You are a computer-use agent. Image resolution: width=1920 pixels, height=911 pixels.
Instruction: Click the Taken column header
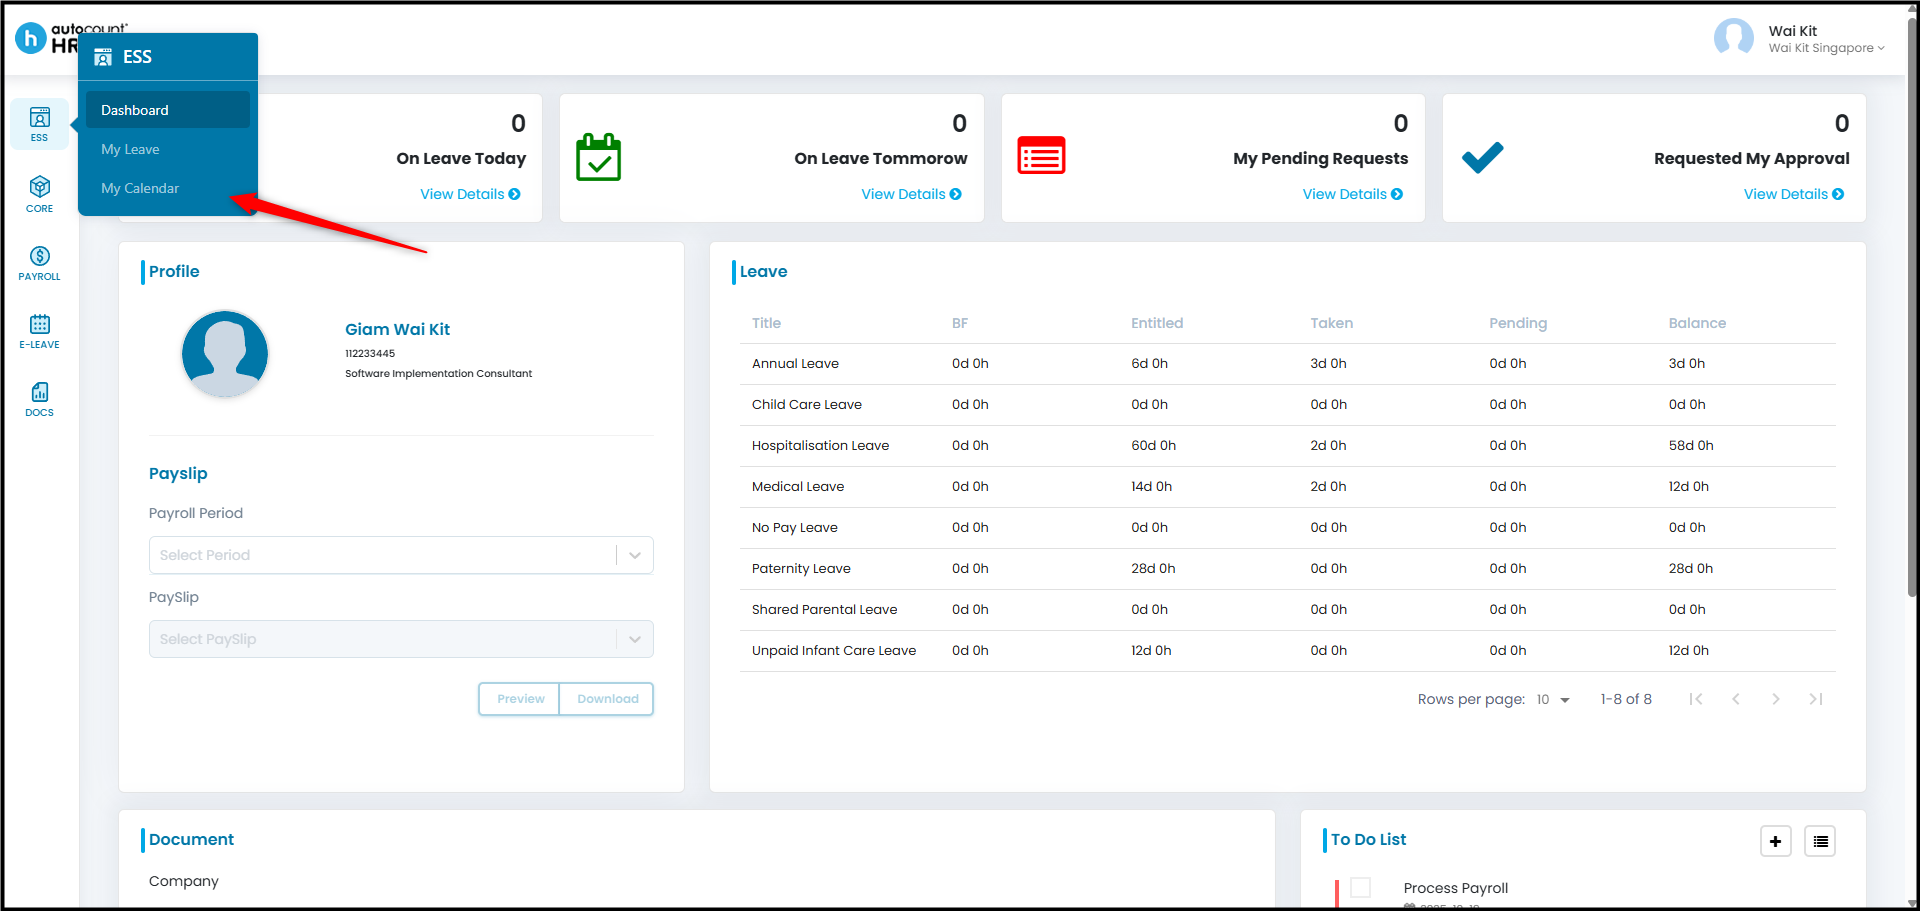click(x=1331, y=323)
